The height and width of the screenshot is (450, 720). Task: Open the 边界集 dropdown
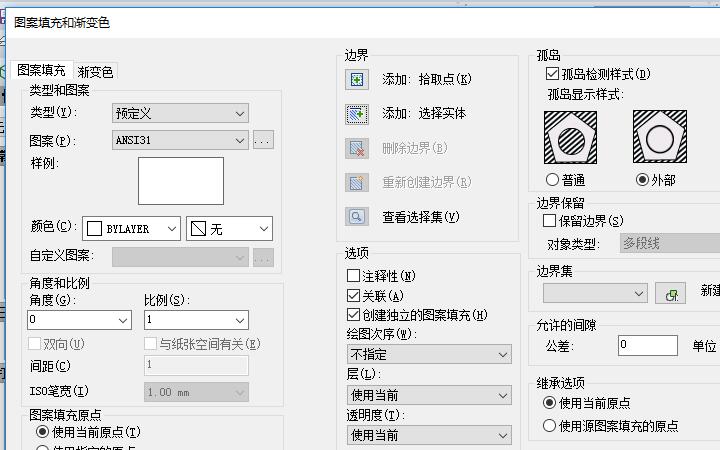tap(596, 293)
